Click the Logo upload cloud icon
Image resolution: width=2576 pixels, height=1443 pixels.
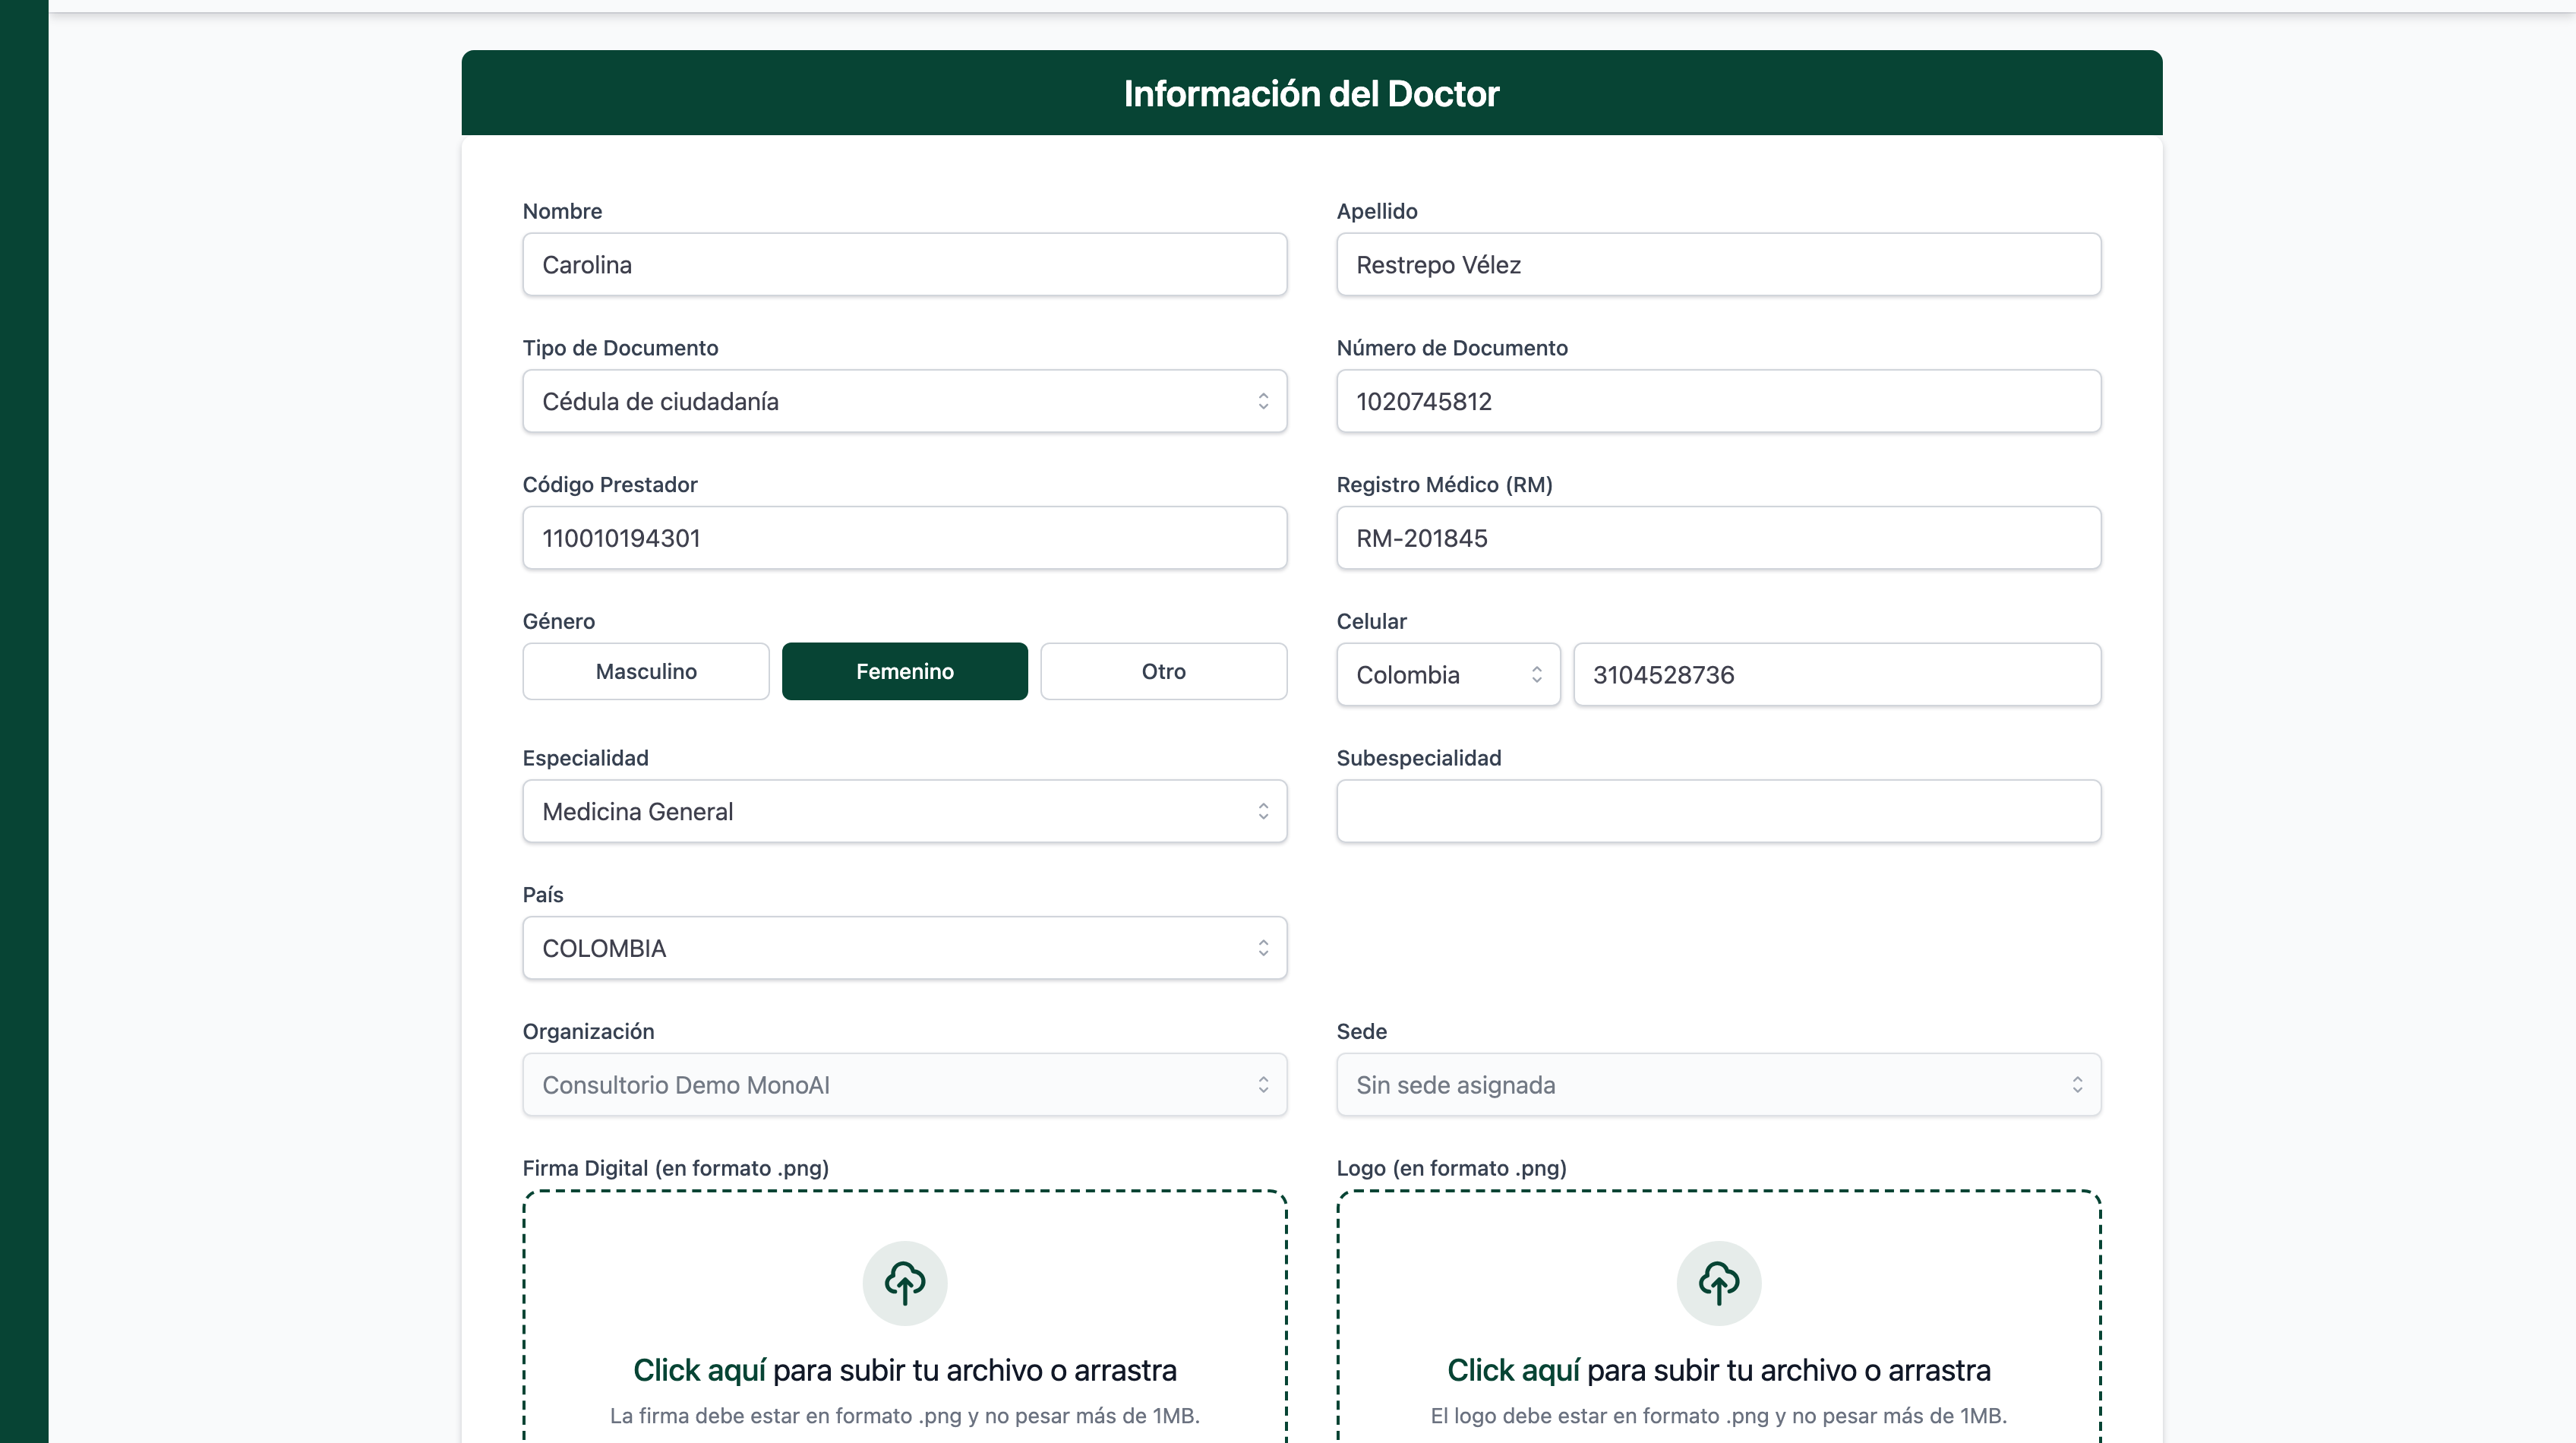1718,1283
